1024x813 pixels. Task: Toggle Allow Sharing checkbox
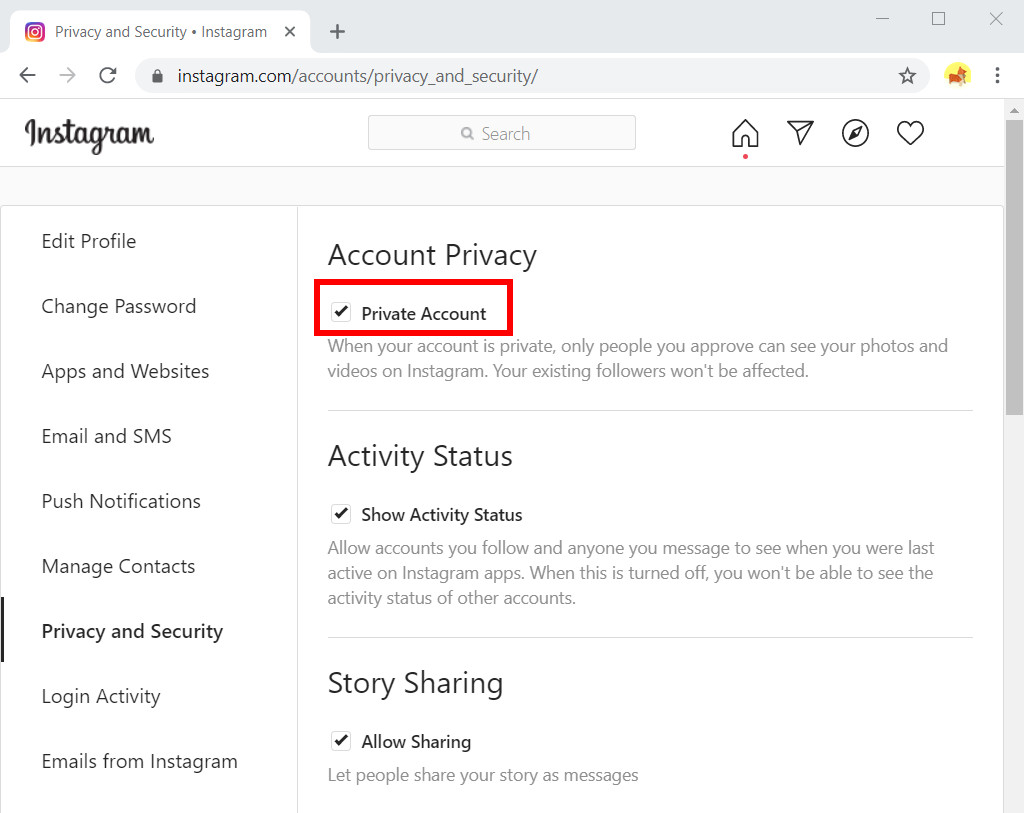341,741
